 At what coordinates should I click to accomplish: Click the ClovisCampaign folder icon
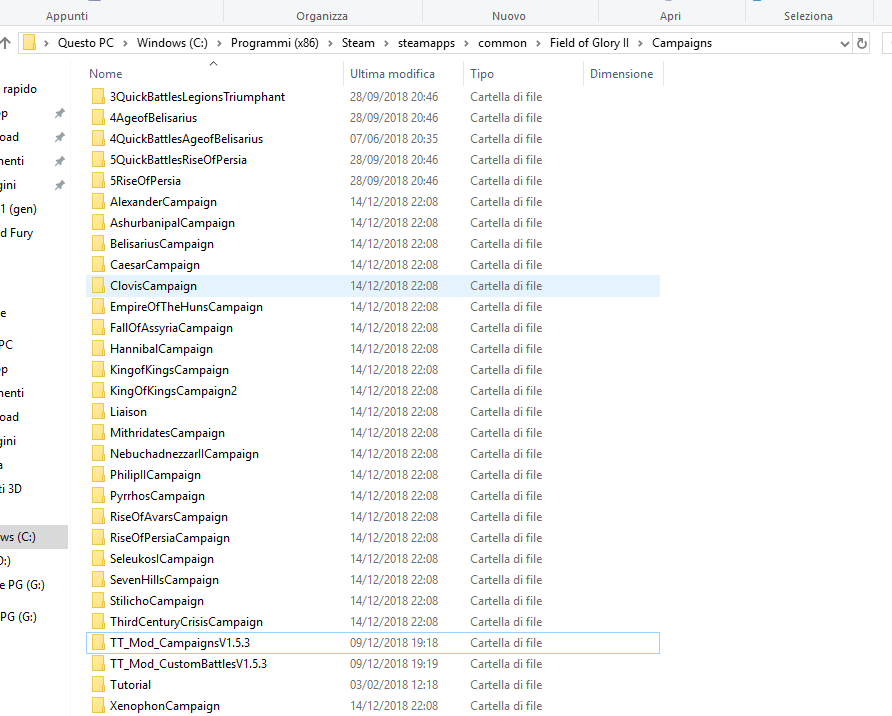(x=98, y=286)
